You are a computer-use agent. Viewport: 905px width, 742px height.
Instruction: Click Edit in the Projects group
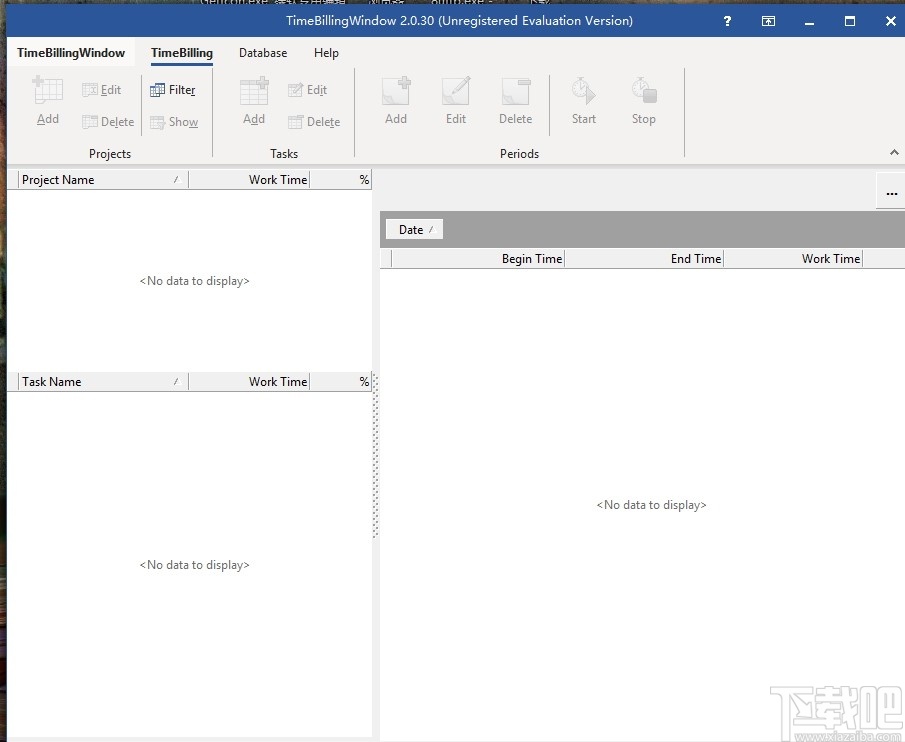[x=102, y=90]
